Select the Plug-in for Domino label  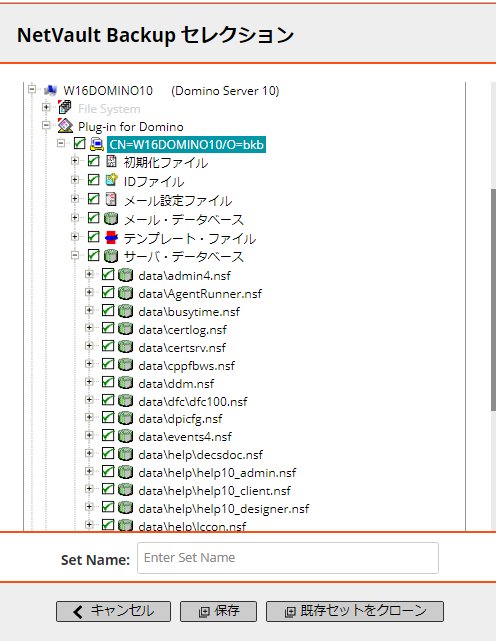(x=131, y=127)
